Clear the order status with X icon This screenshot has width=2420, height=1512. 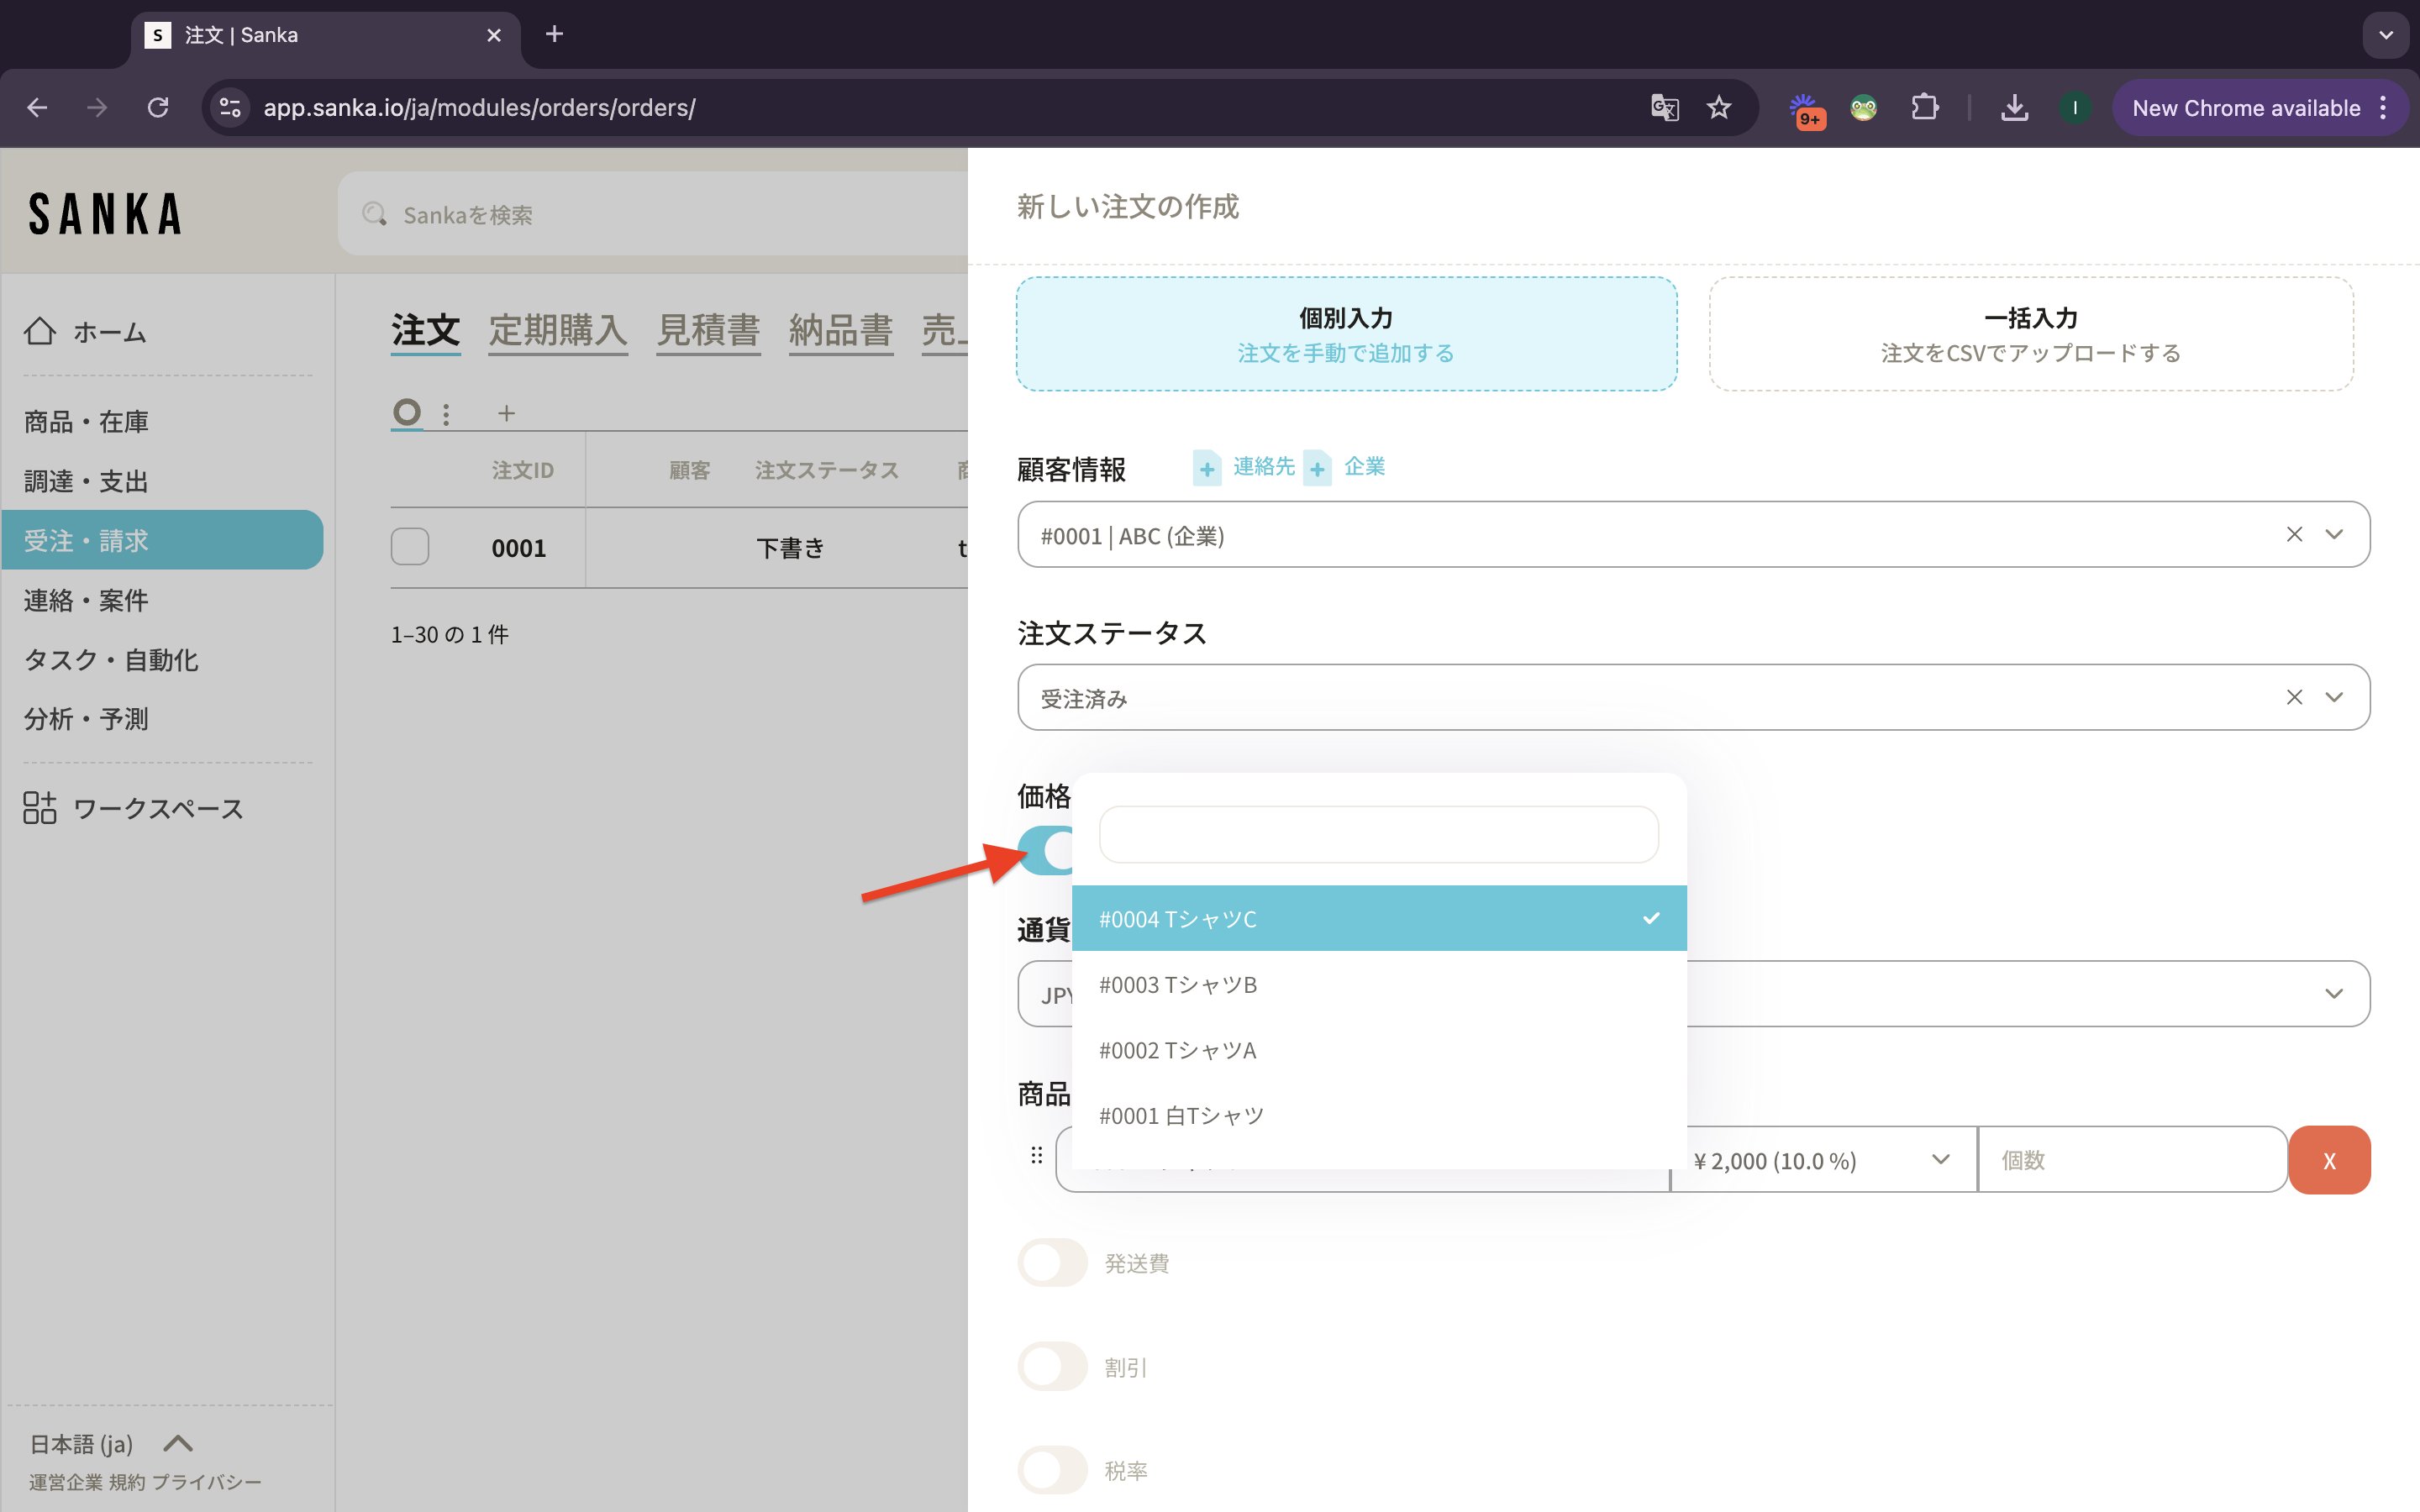coord(2294,697)
